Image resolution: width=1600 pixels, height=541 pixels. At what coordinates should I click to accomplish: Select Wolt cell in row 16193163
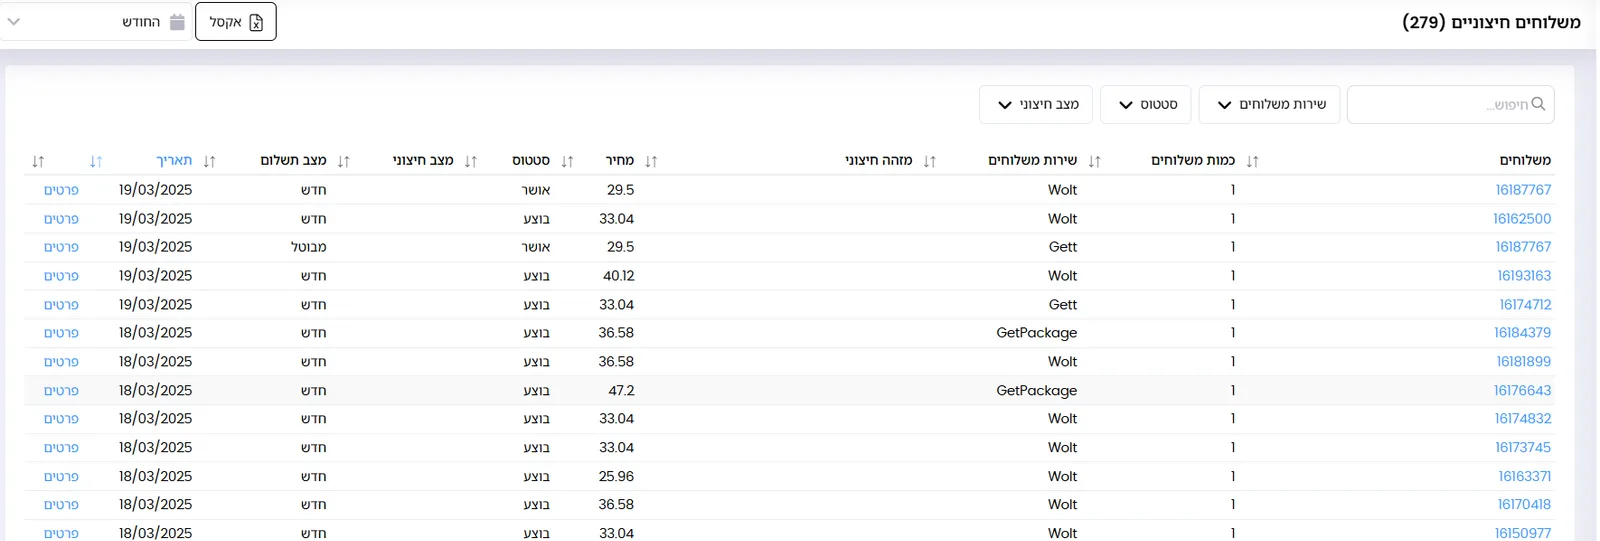coord(1062,276)
